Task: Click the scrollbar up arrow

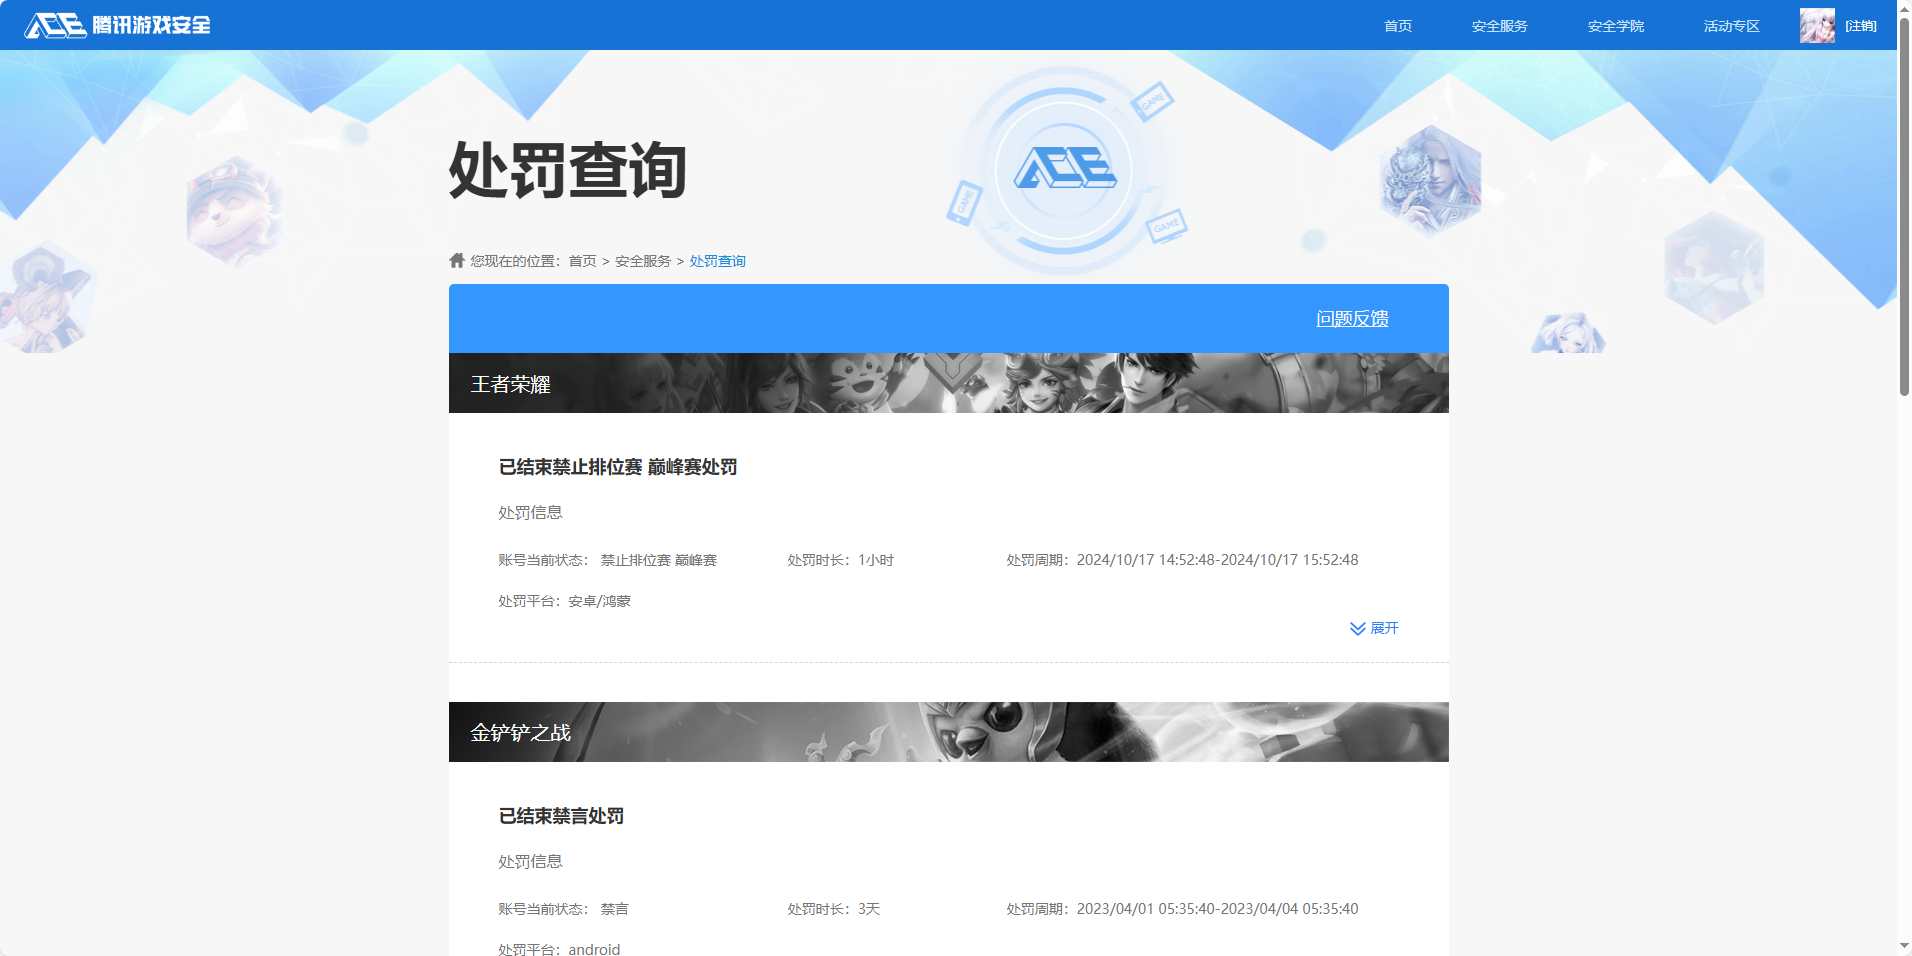Action: point(1904,8)
